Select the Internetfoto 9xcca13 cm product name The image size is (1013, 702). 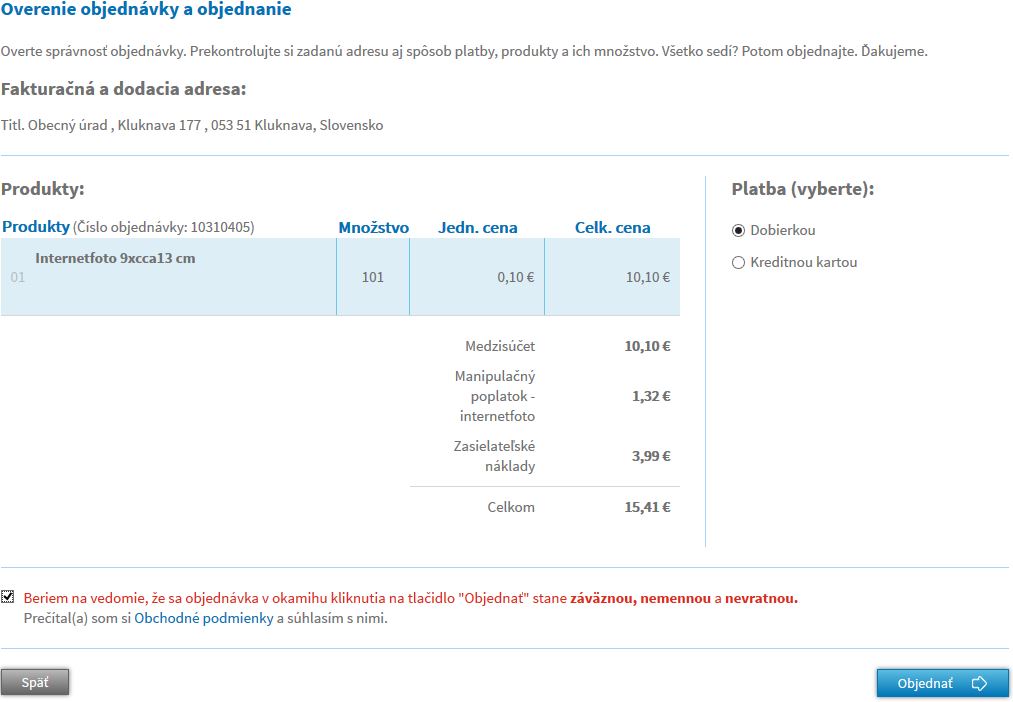click(115, 258)
